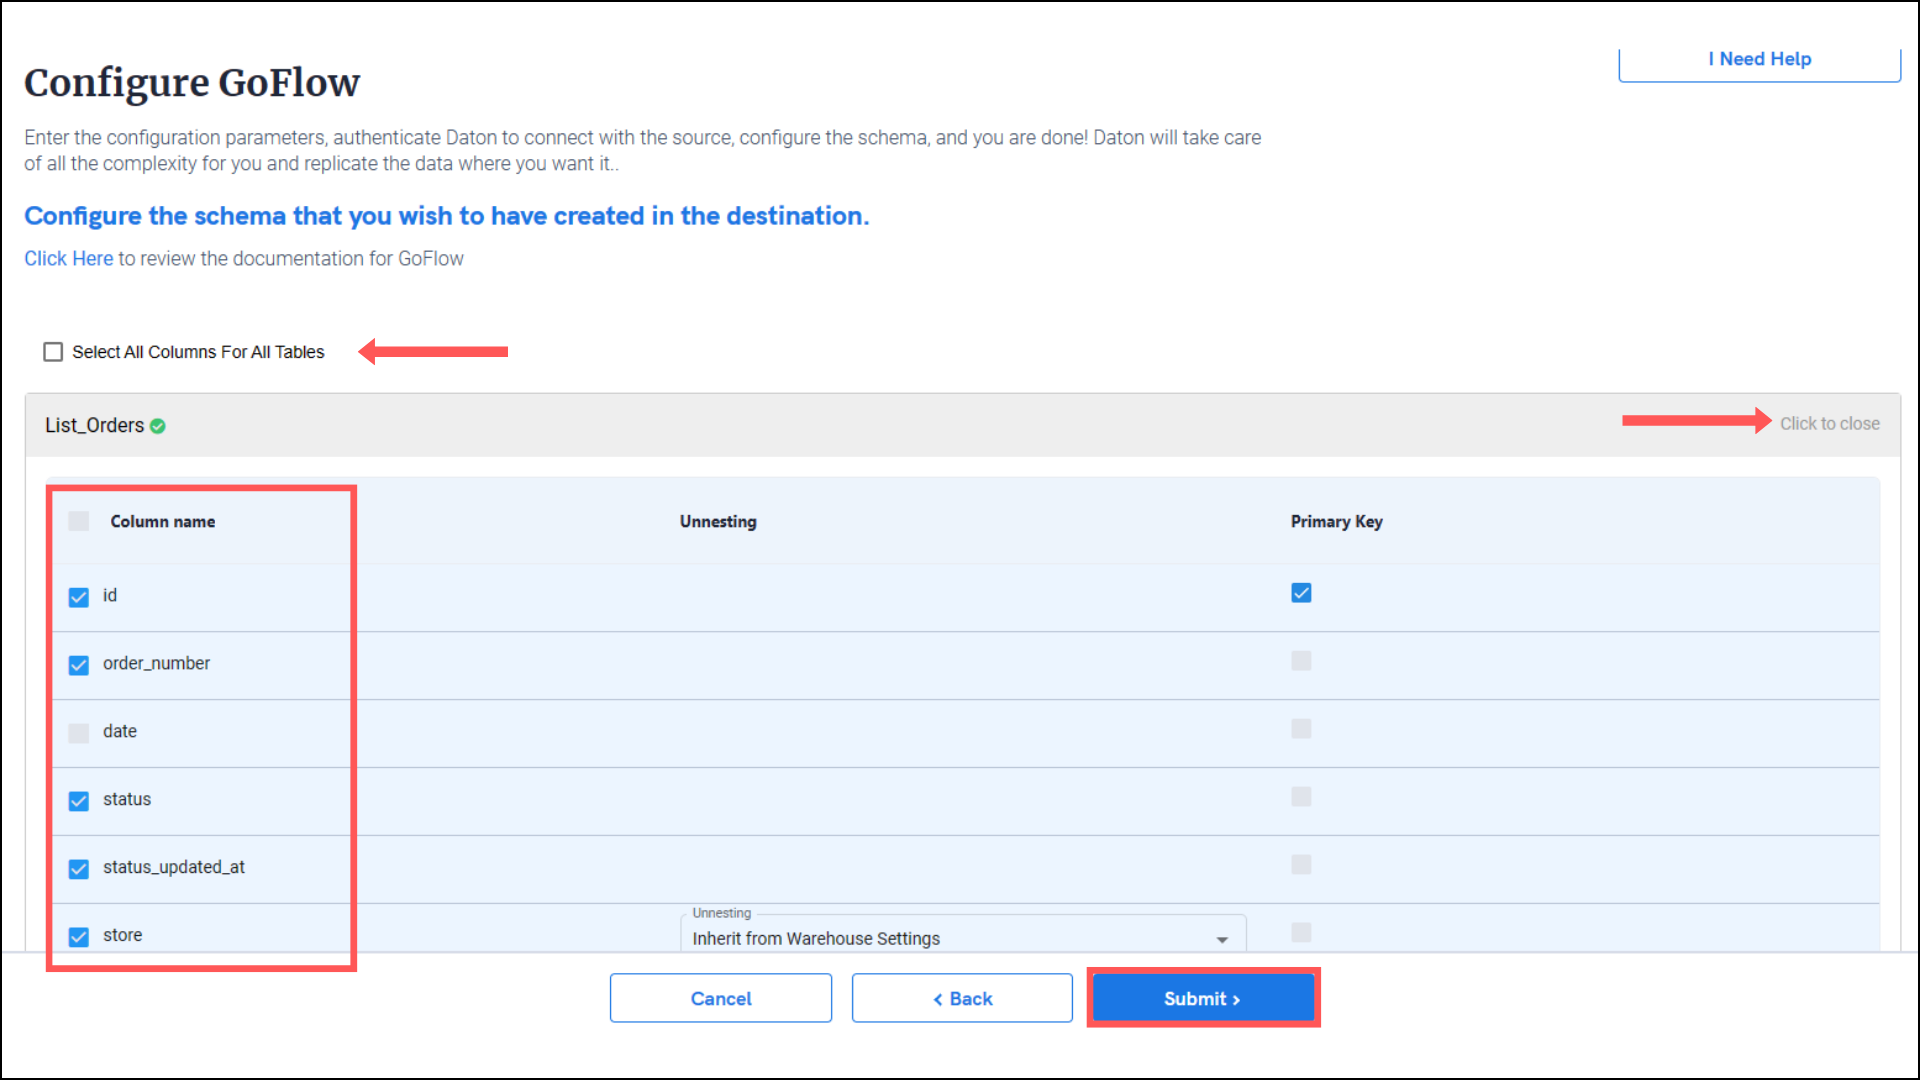Cancel the GoFlow configuration

[x=720, y=998]
